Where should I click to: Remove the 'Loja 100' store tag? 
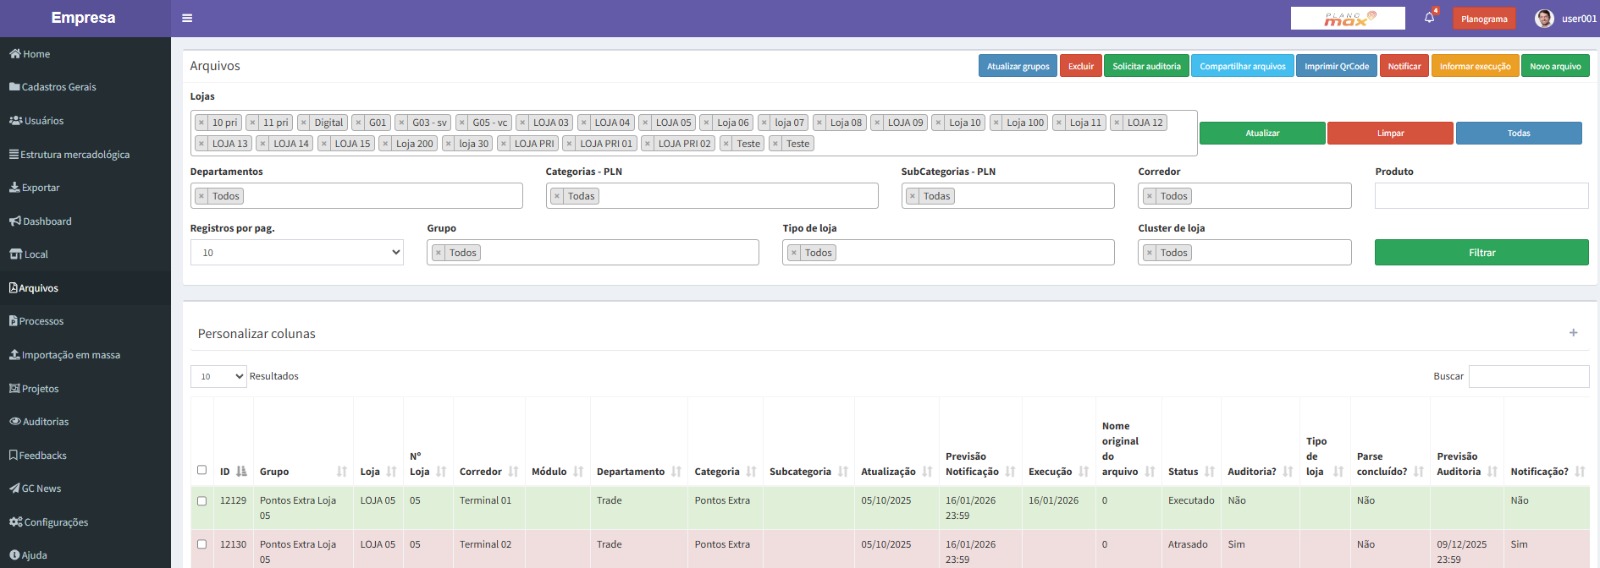pos(996,123)
